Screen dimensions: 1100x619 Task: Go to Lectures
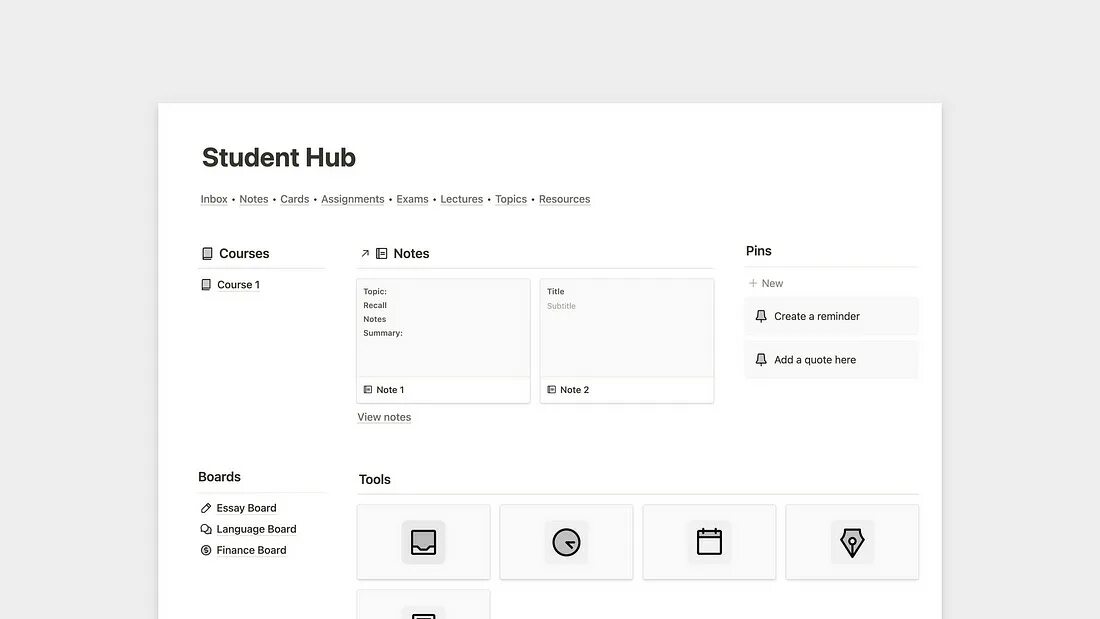pos(462,199)
